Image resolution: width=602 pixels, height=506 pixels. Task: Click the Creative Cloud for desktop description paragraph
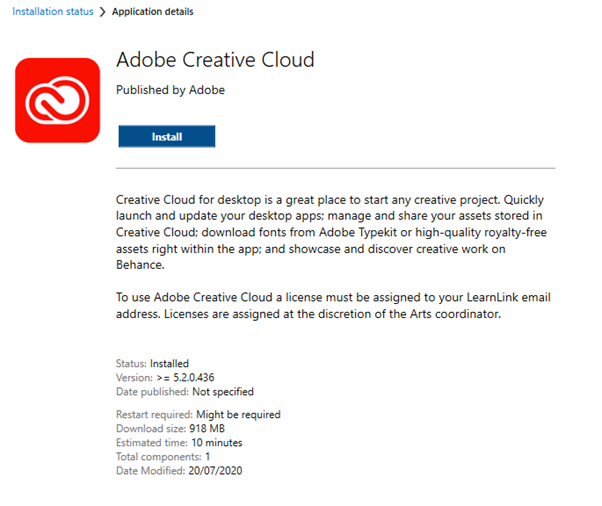coord(333,232)
